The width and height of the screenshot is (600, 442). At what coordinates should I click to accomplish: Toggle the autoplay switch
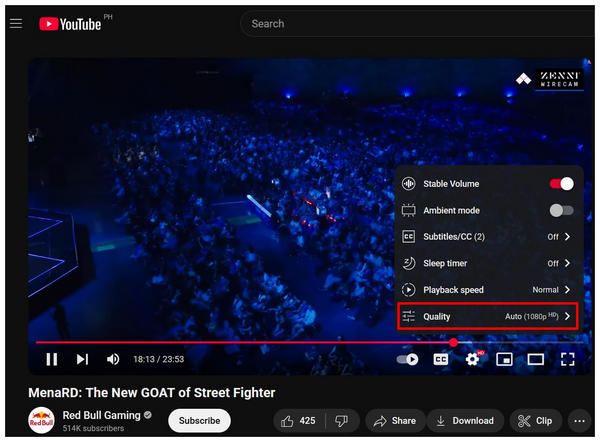pyautogui.click(x=407, y=359)
